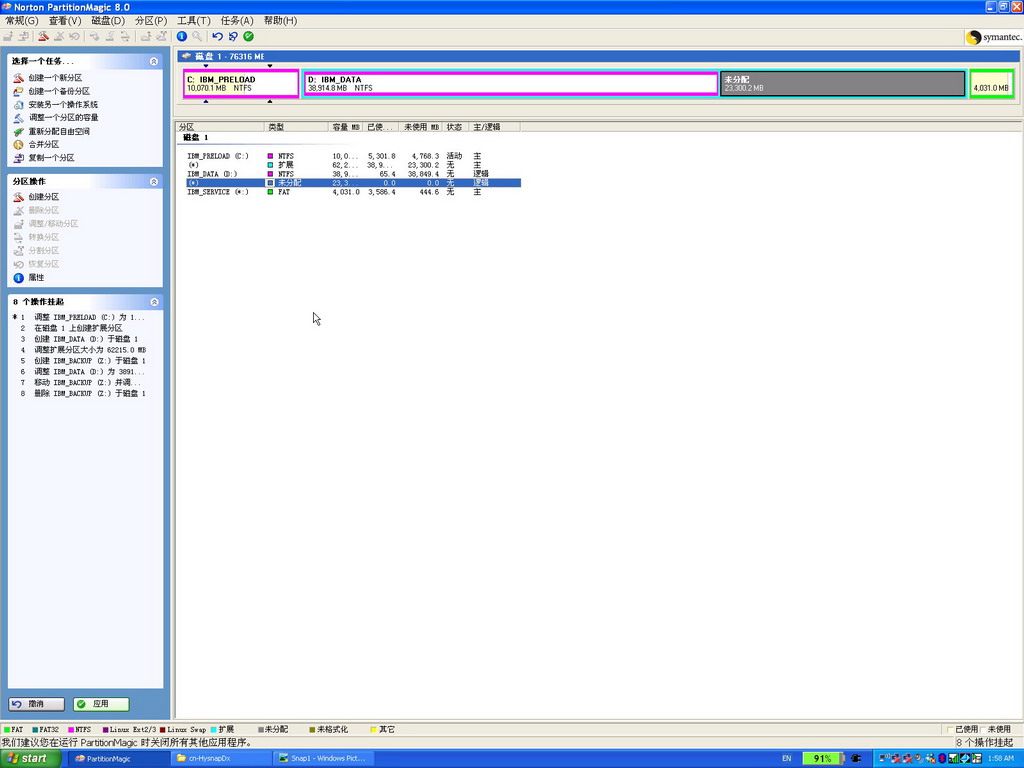Toggle the 未使用 legend checkbox
This screenshot has height=768, width=1024.
click(983, 730)
